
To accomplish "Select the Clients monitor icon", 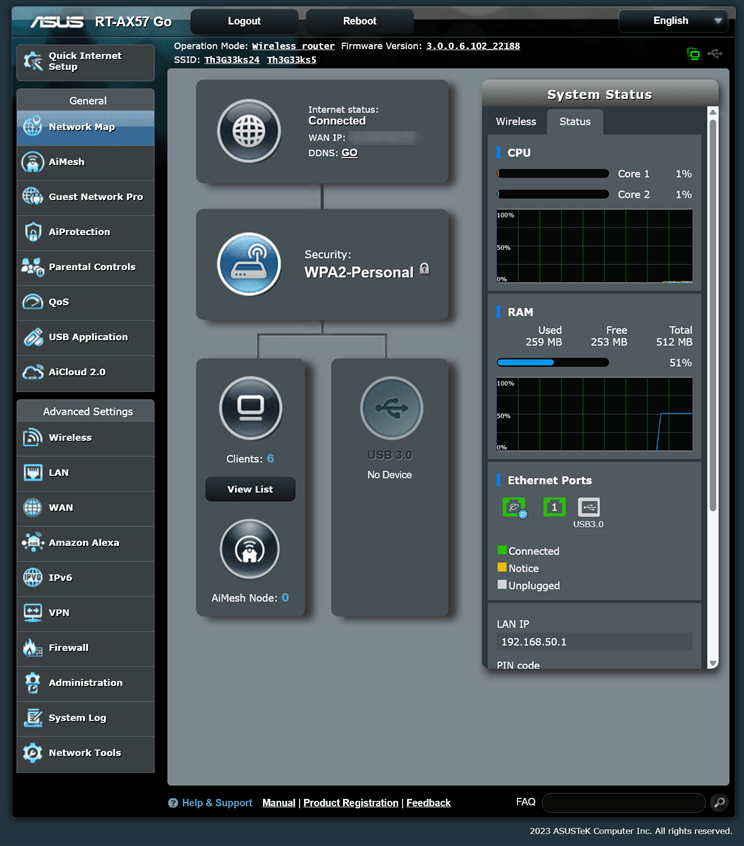I will pyautogui.click(x=250, y=408).
